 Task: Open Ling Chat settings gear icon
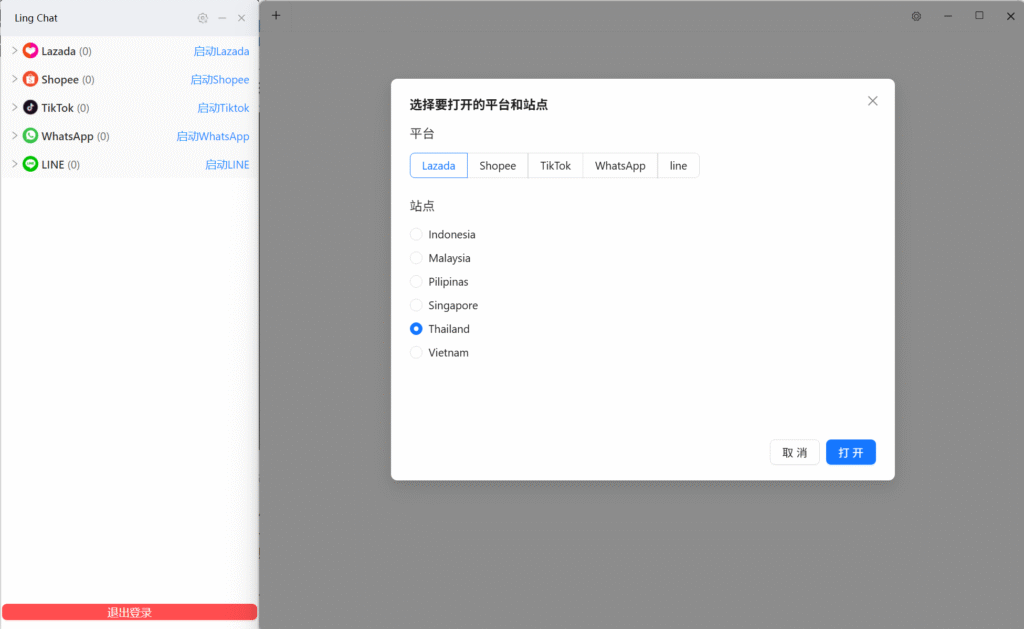point(202,18)
